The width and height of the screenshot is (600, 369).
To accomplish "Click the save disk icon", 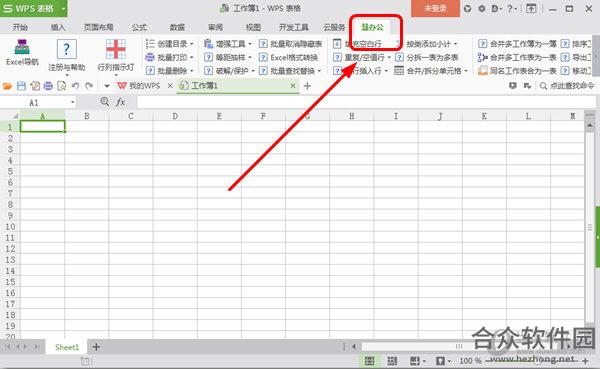I will coord(21,86).
